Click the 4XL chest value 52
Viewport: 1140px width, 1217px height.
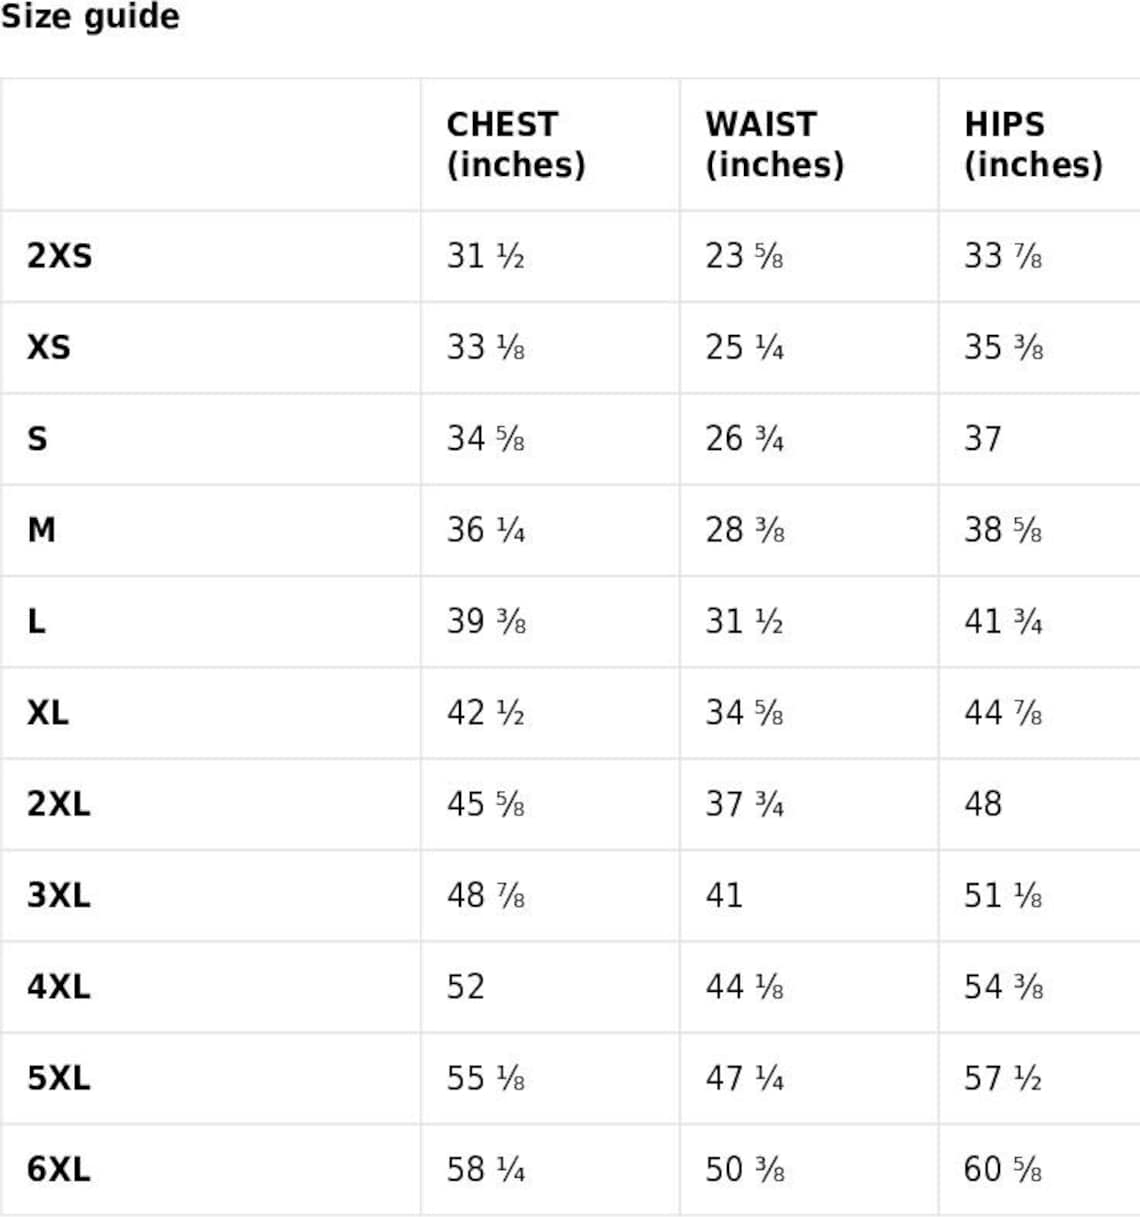466,986
